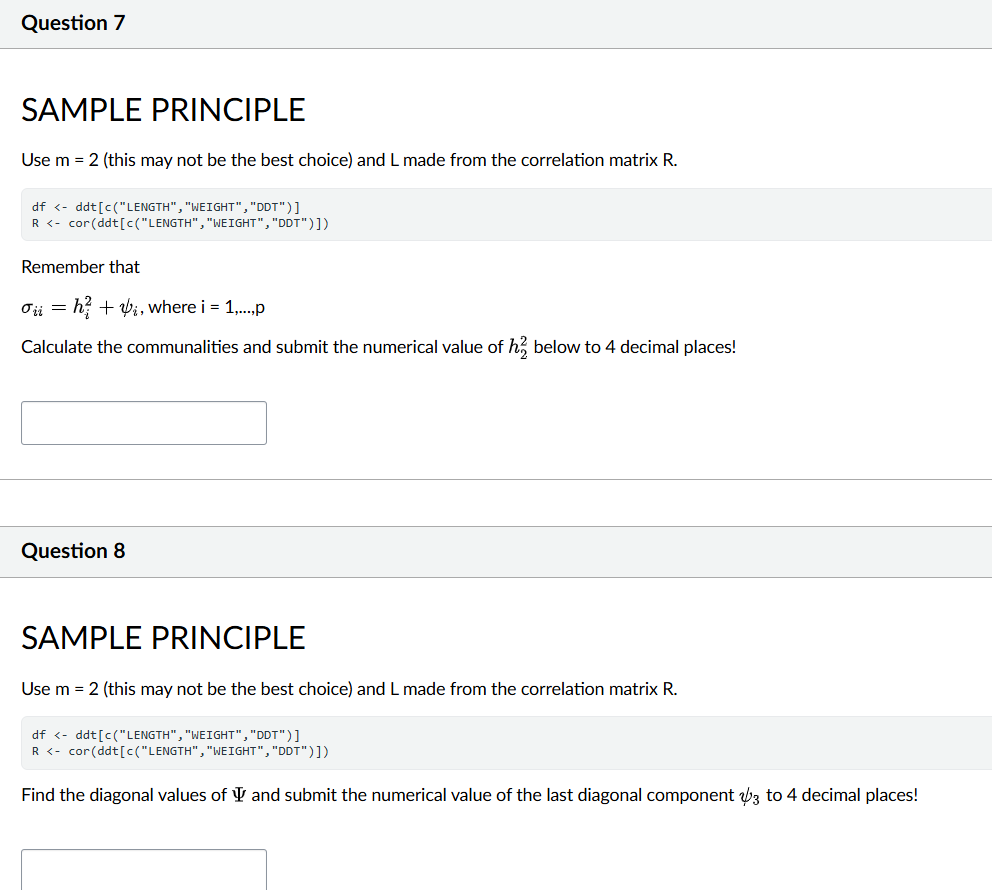Select the 'Remember that' text line
The width and height of the screenshot is (992, 890).
(x=81, y=267)
